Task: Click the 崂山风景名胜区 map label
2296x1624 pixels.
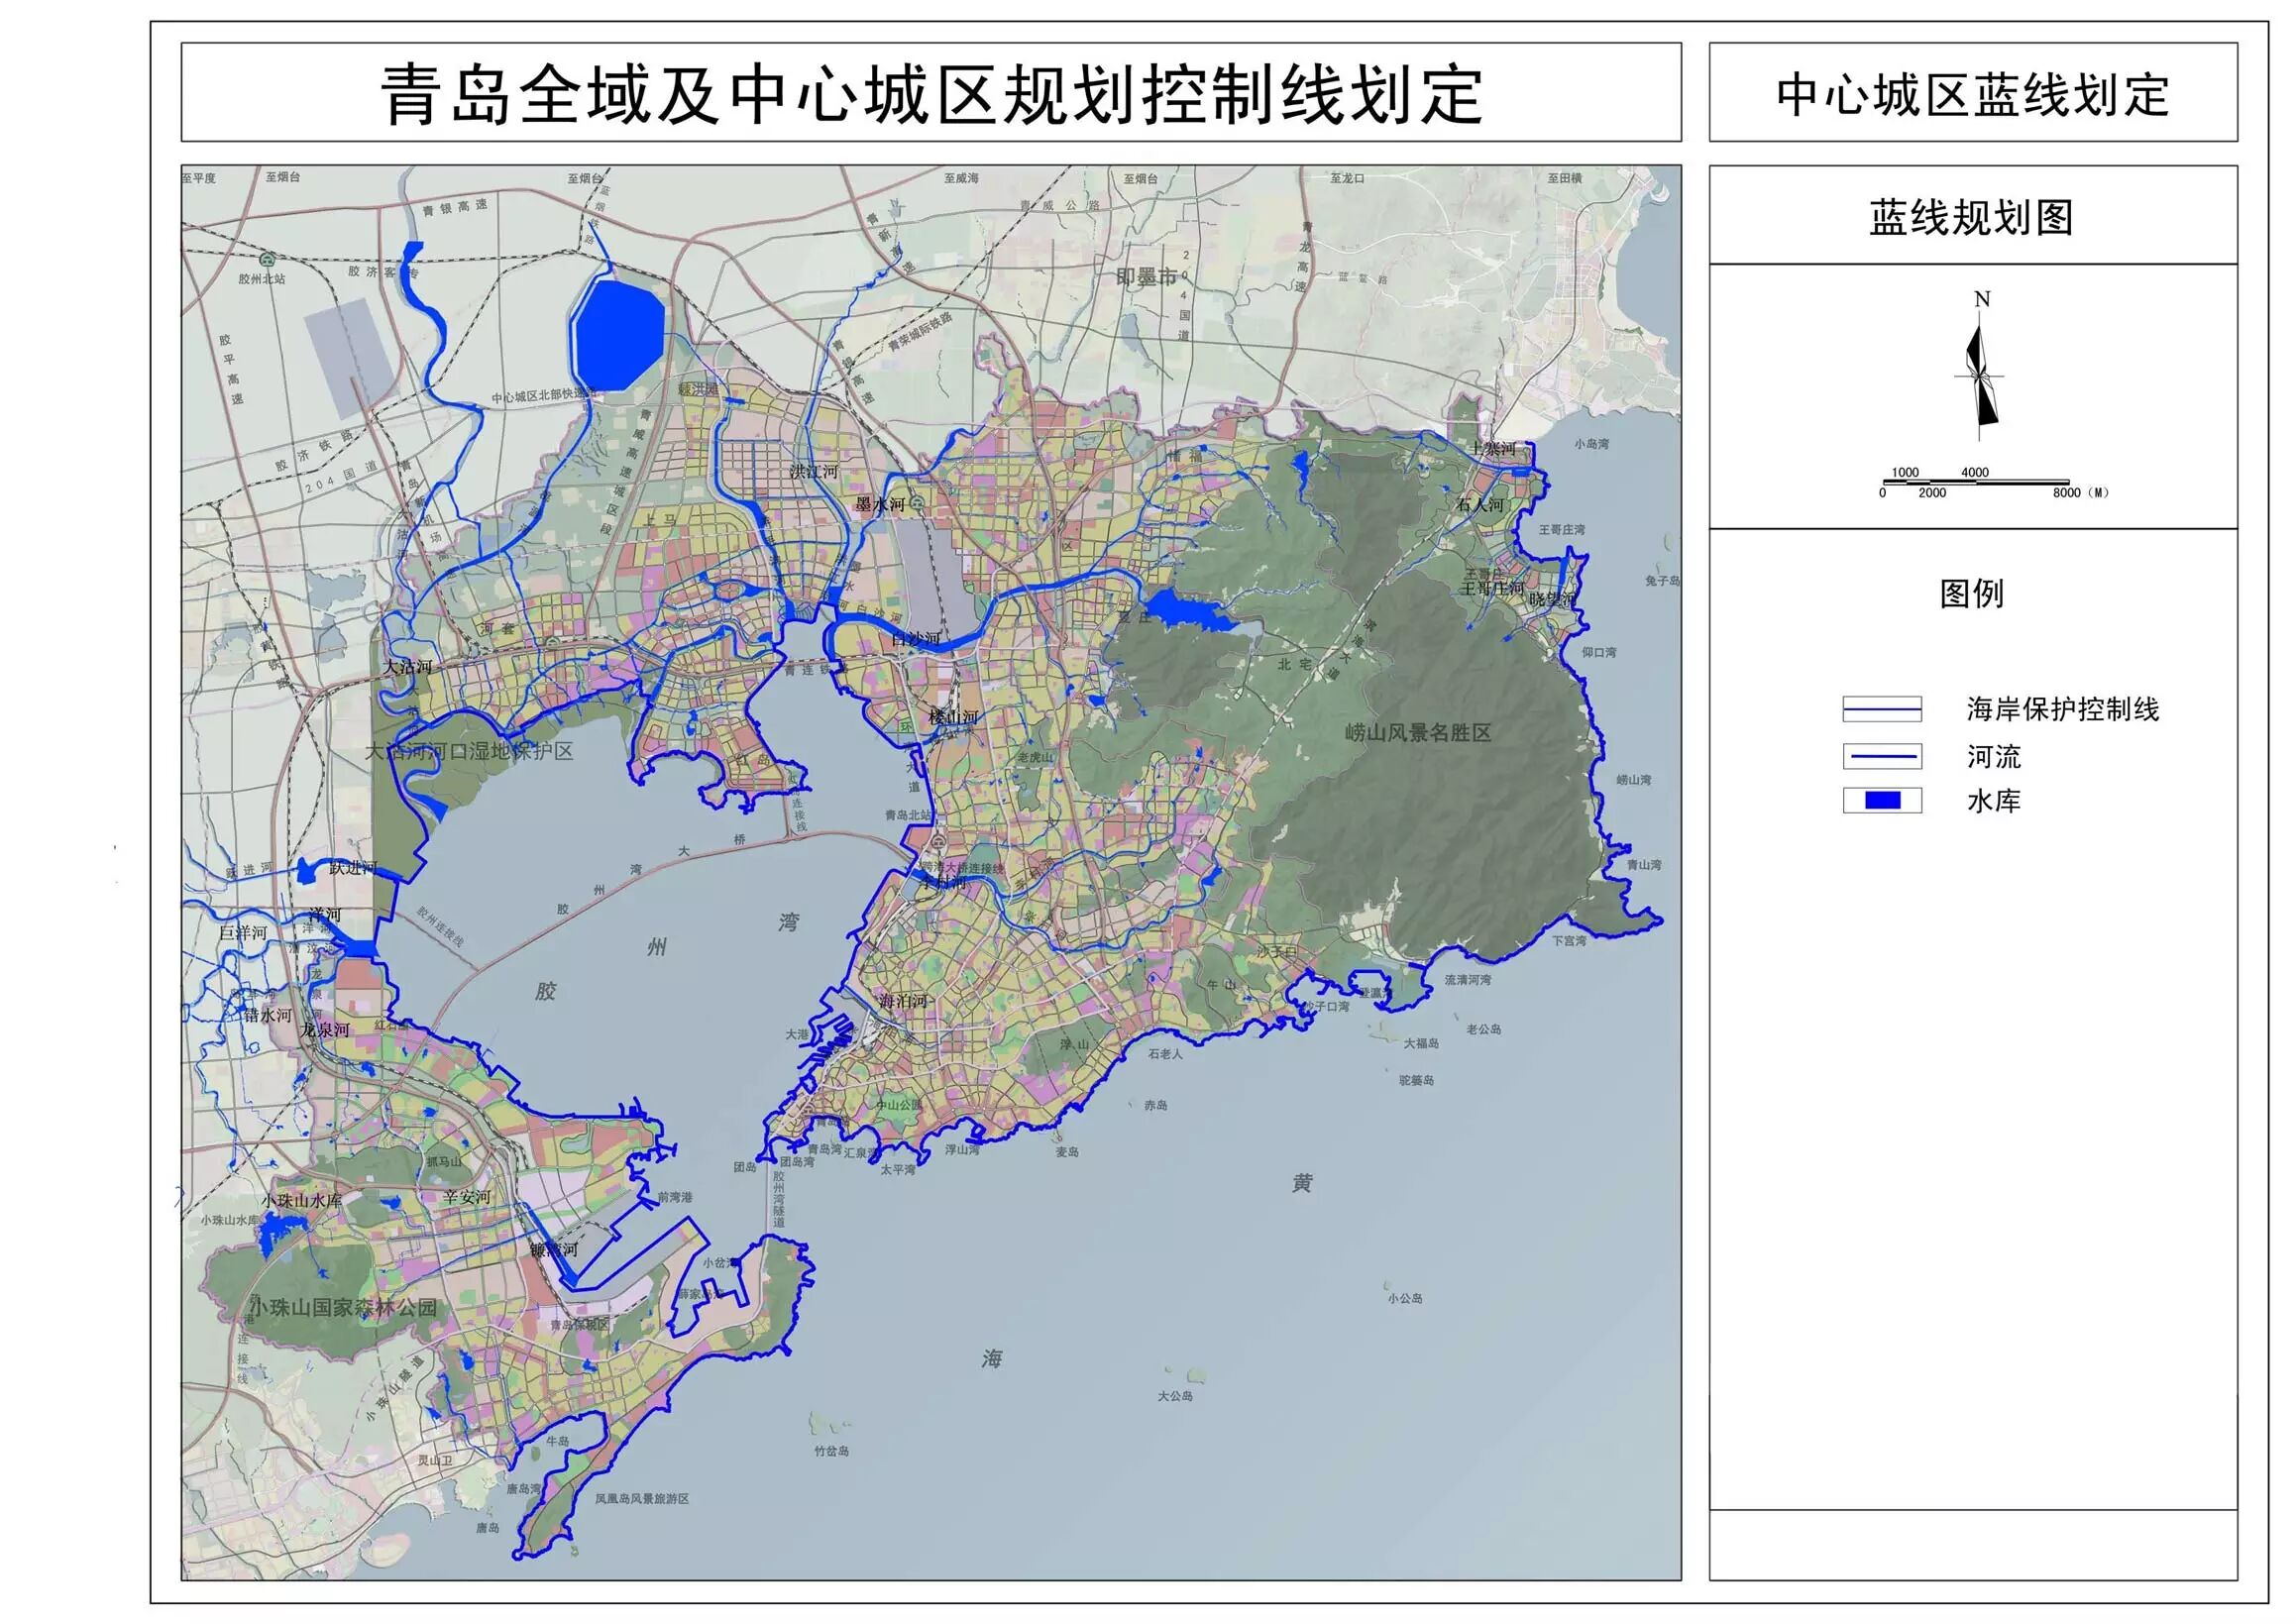Action: (1417, 733)
